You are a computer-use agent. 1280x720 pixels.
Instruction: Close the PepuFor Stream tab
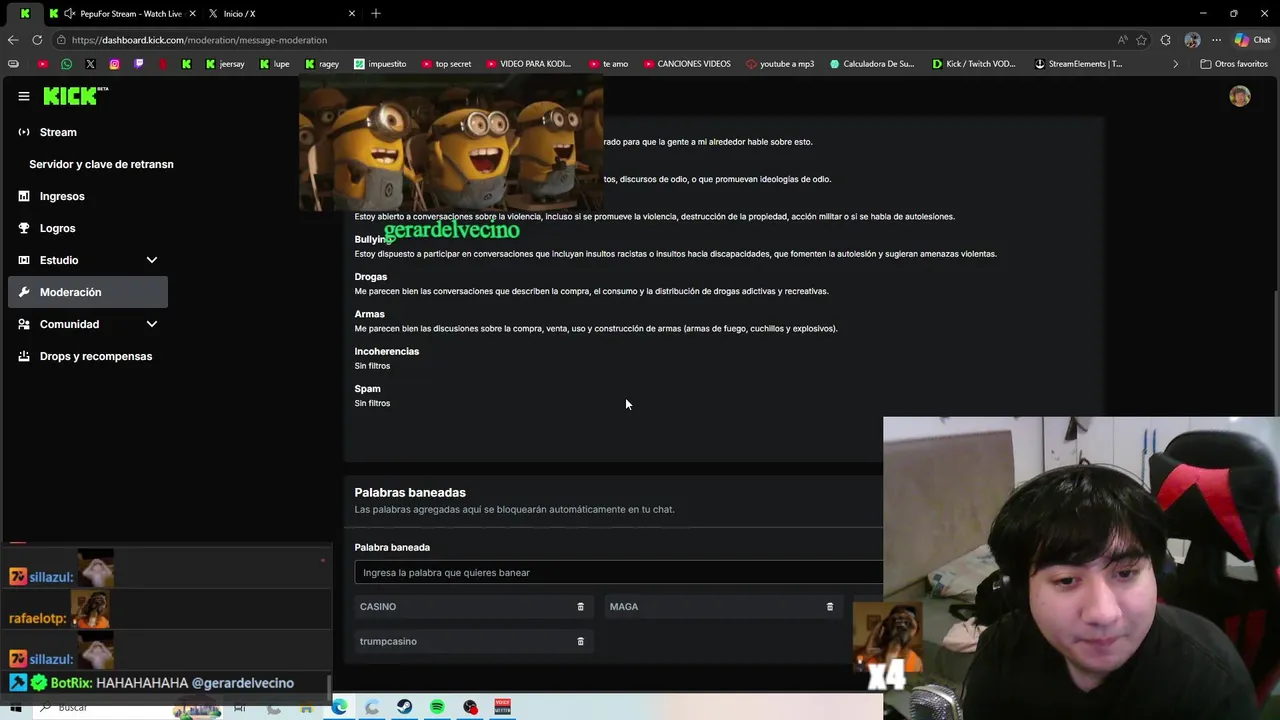[192, 14]
